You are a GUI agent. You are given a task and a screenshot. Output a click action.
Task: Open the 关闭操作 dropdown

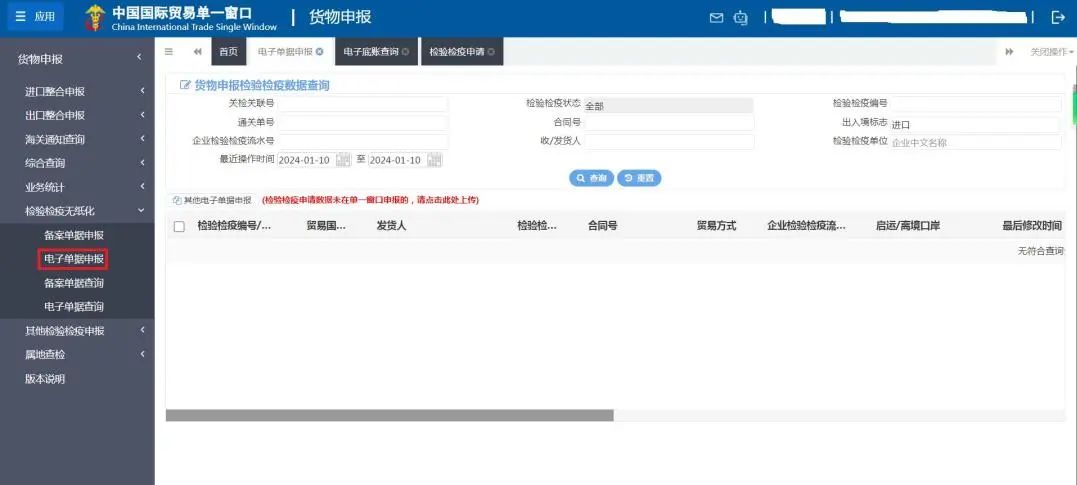click(x=1051, y=51)
